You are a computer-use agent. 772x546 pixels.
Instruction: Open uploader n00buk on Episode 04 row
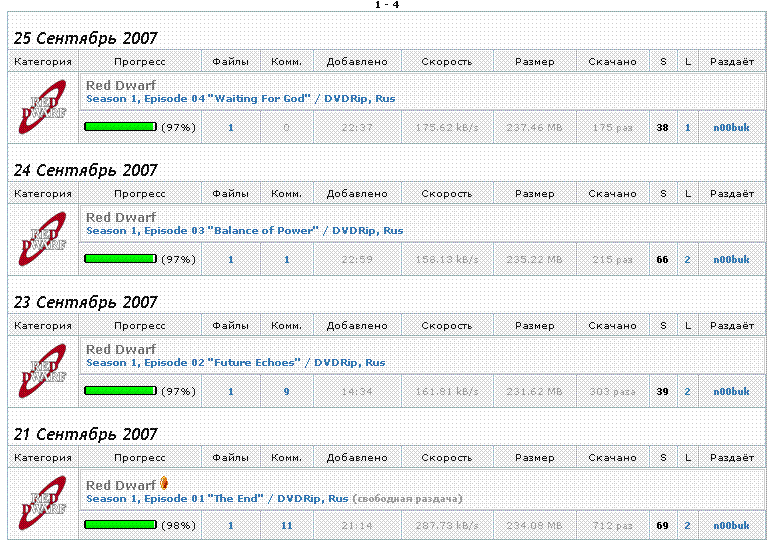click(731, 128)
